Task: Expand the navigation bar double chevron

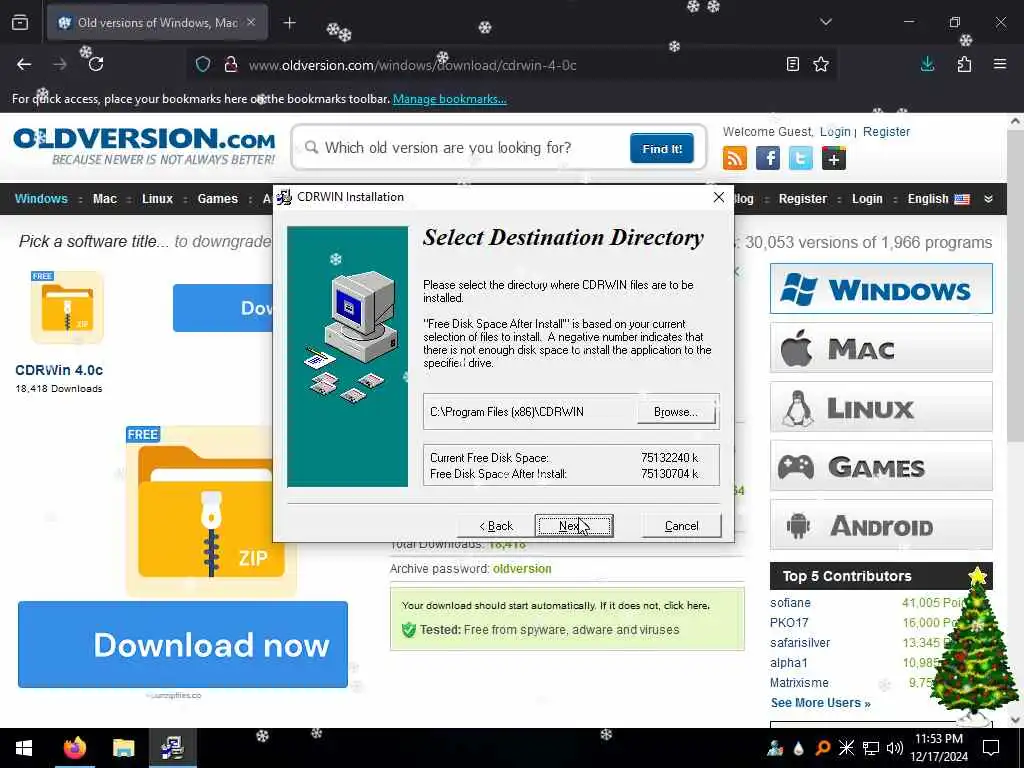Action: (x=988, y=199)
